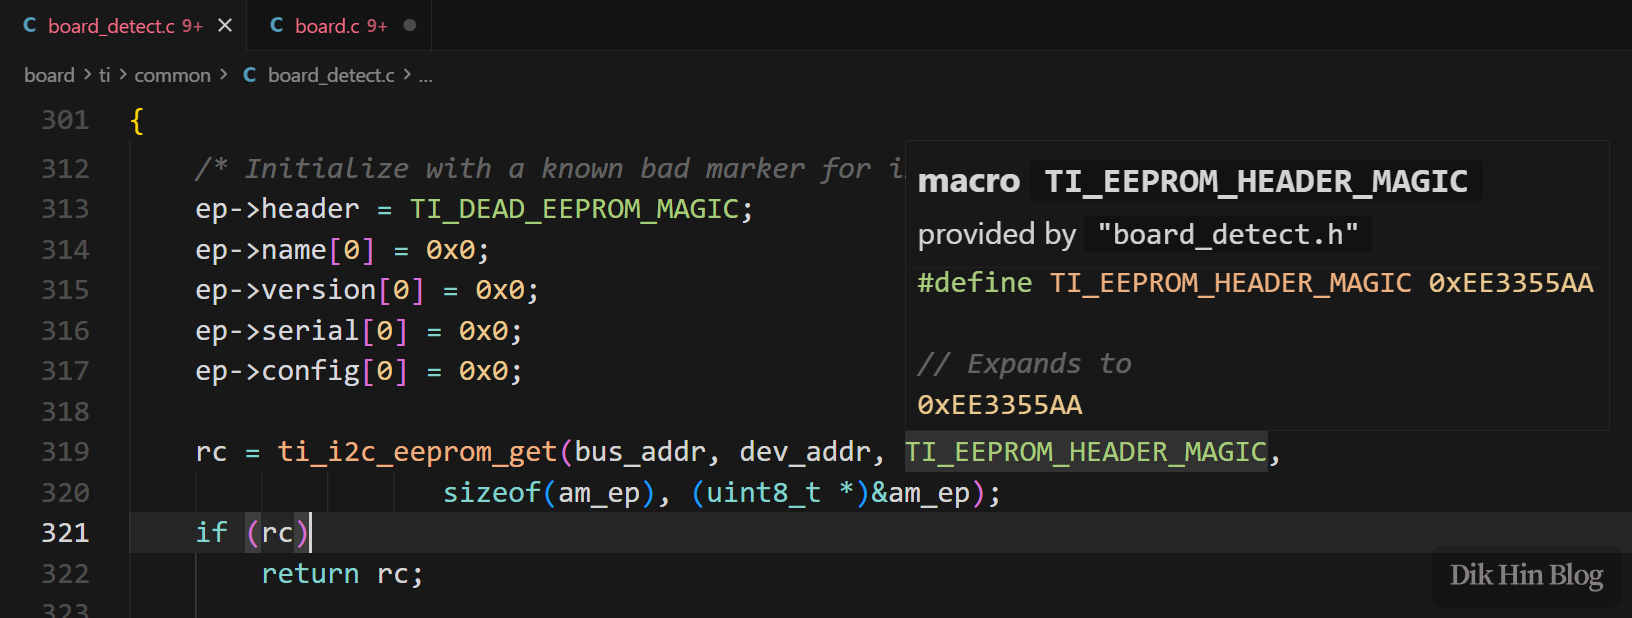Click the unsaved dot on board.c tab
The height and width of the screenshot is (618, 1632).
[x=409, y=25]
